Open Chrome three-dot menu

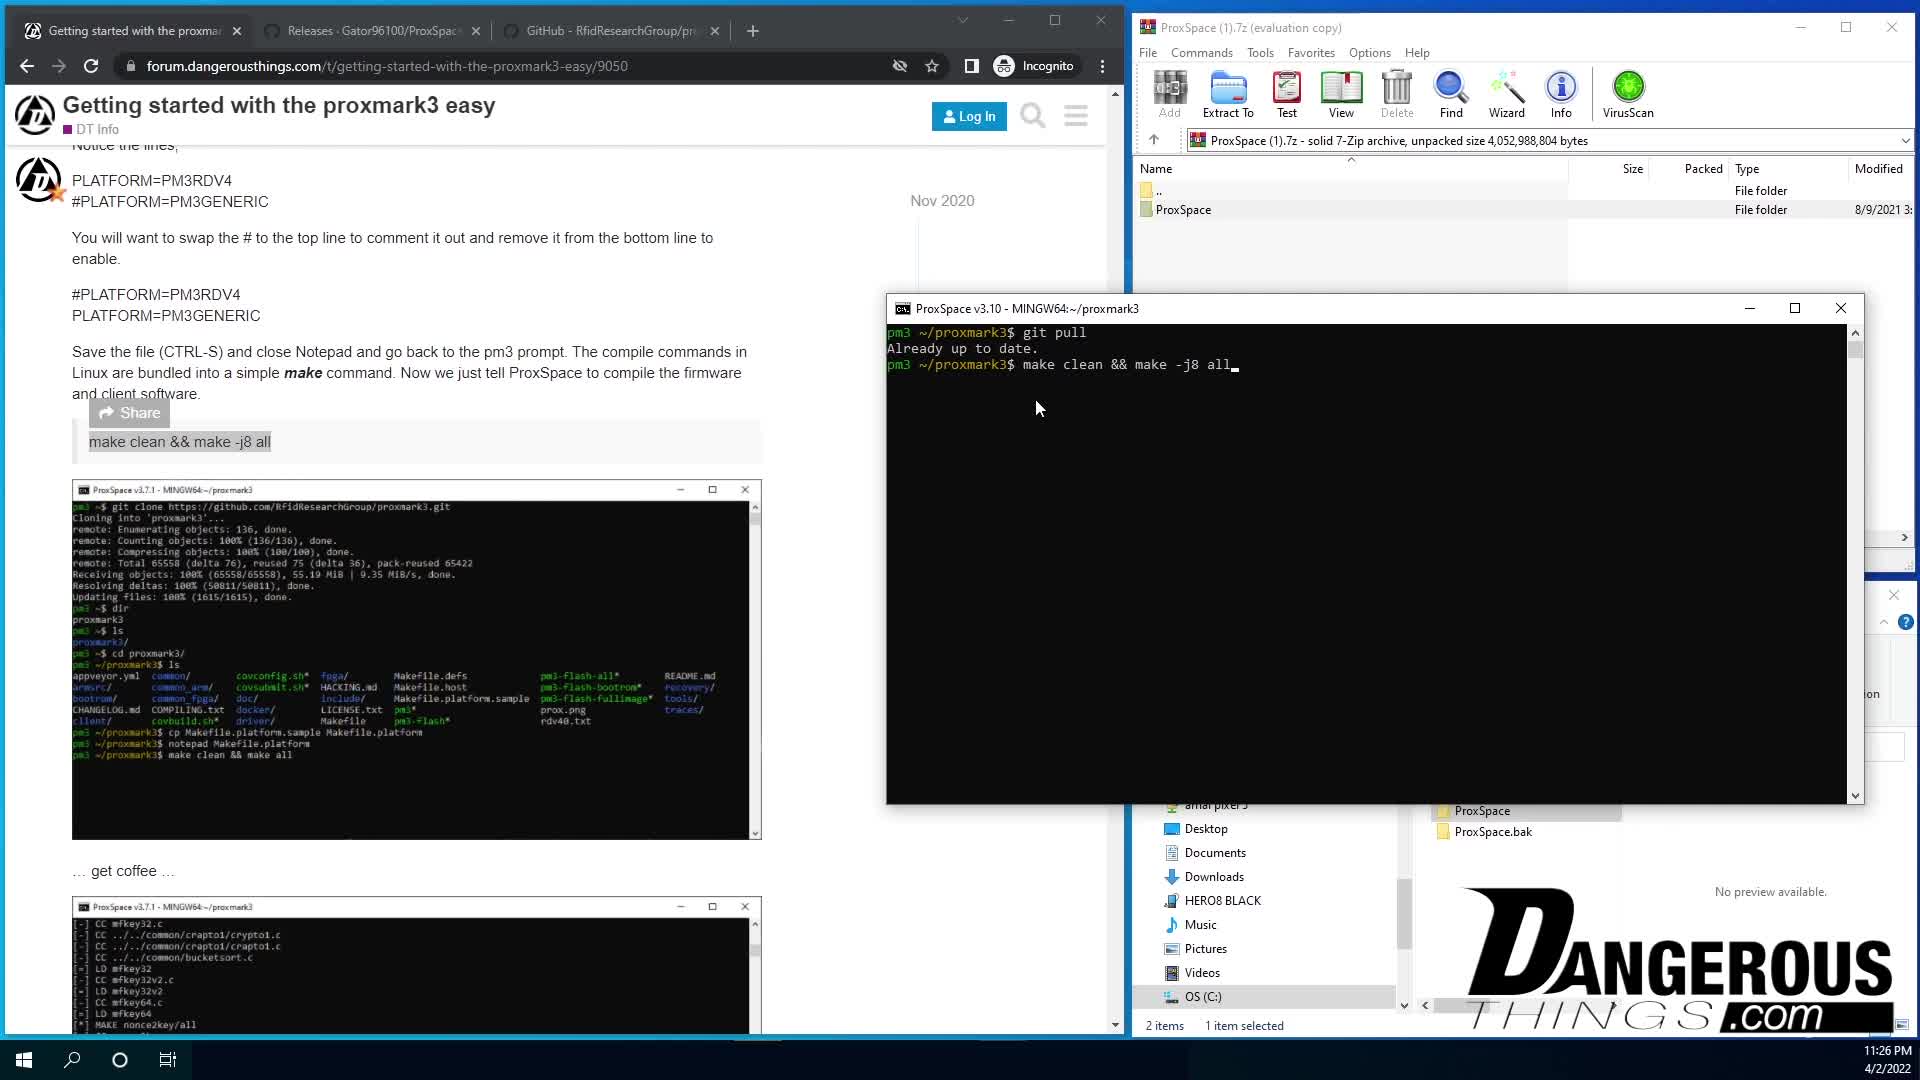click(x=1103, y=66)
